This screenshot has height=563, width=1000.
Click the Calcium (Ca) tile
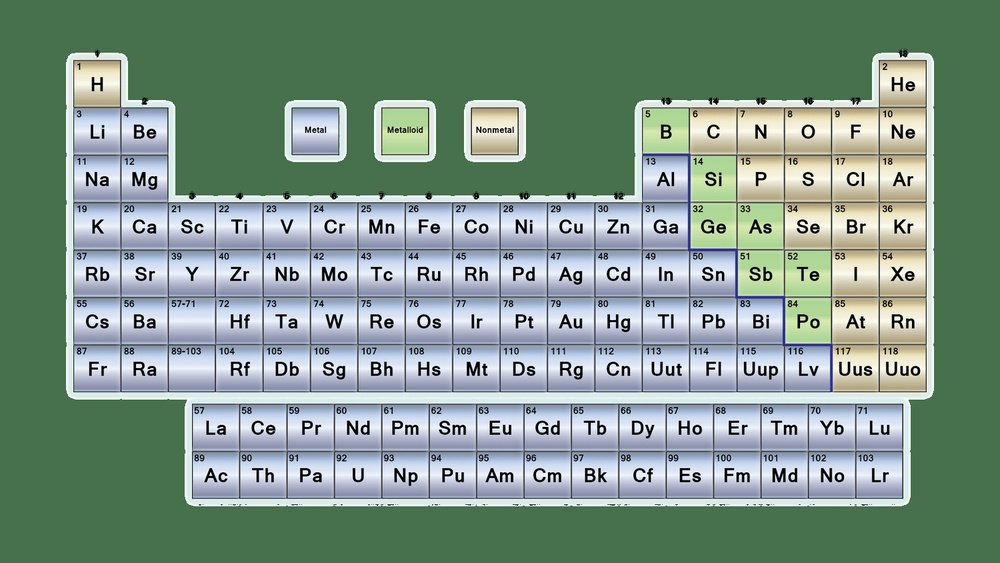point(145,226)
